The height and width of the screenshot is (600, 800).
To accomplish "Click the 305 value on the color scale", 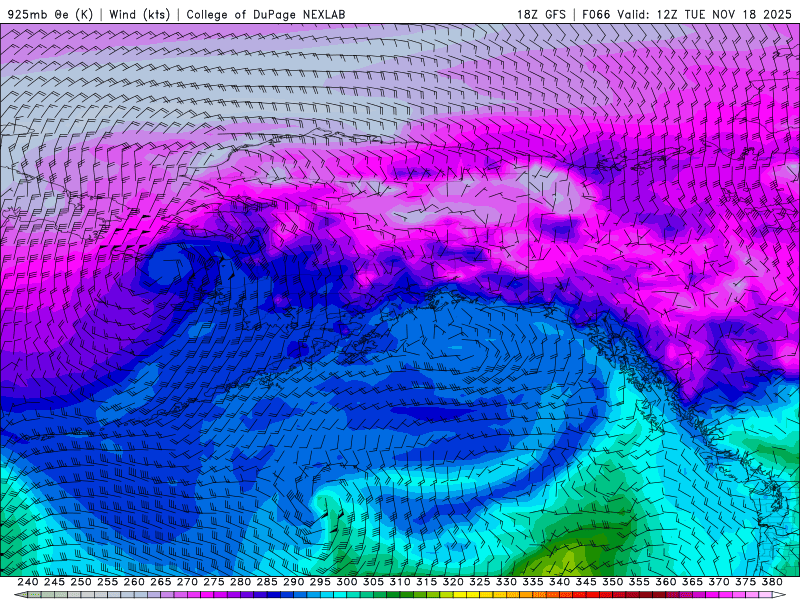I will click(373, 582).
